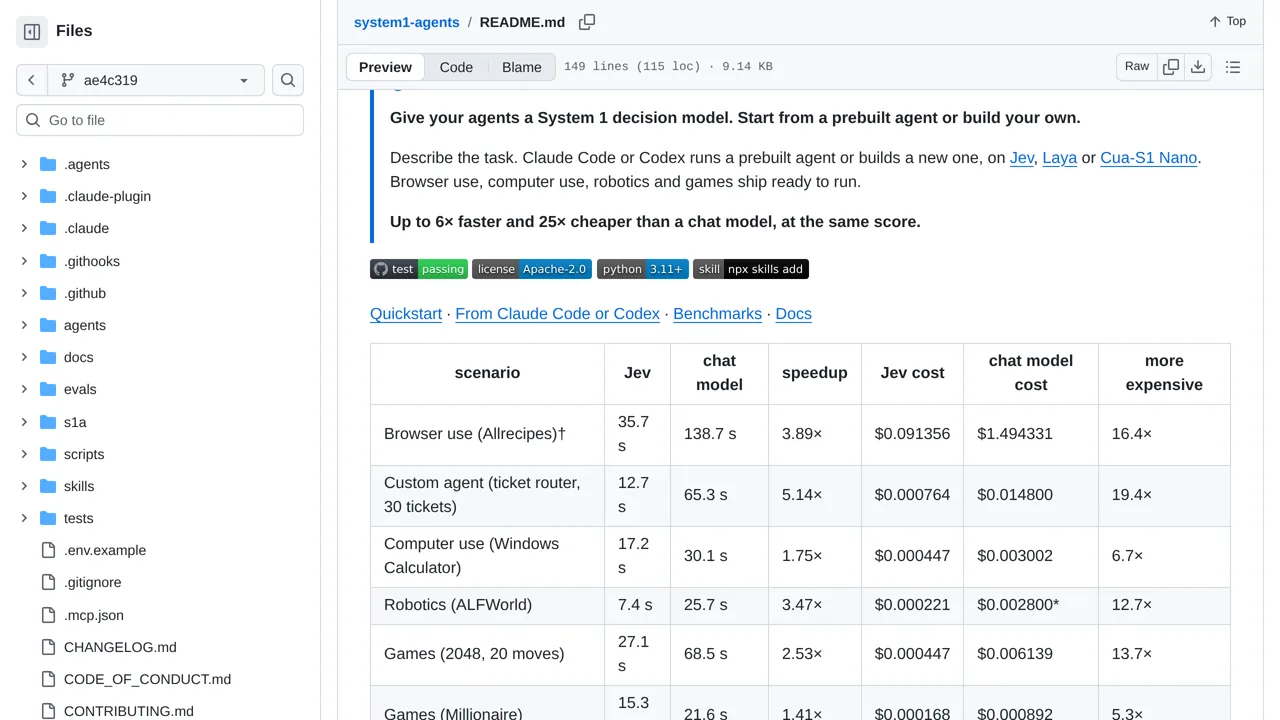The height and width of the screenshot is (720, 1280).
Task: Open the tests folder name
Action: point(78,518)
